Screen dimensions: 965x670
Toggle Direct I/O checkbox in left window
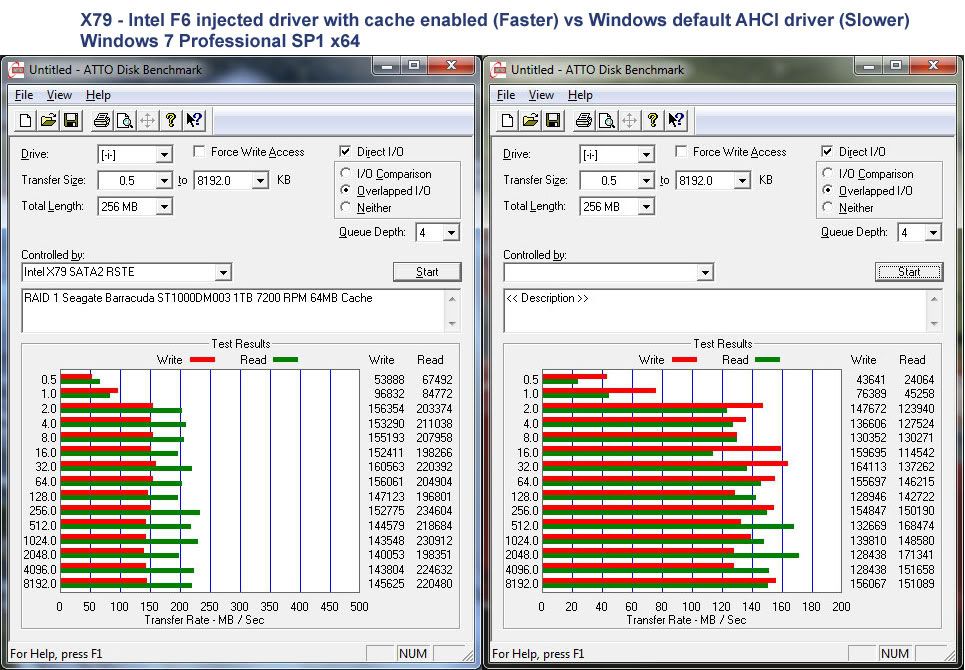pos(345,151)
